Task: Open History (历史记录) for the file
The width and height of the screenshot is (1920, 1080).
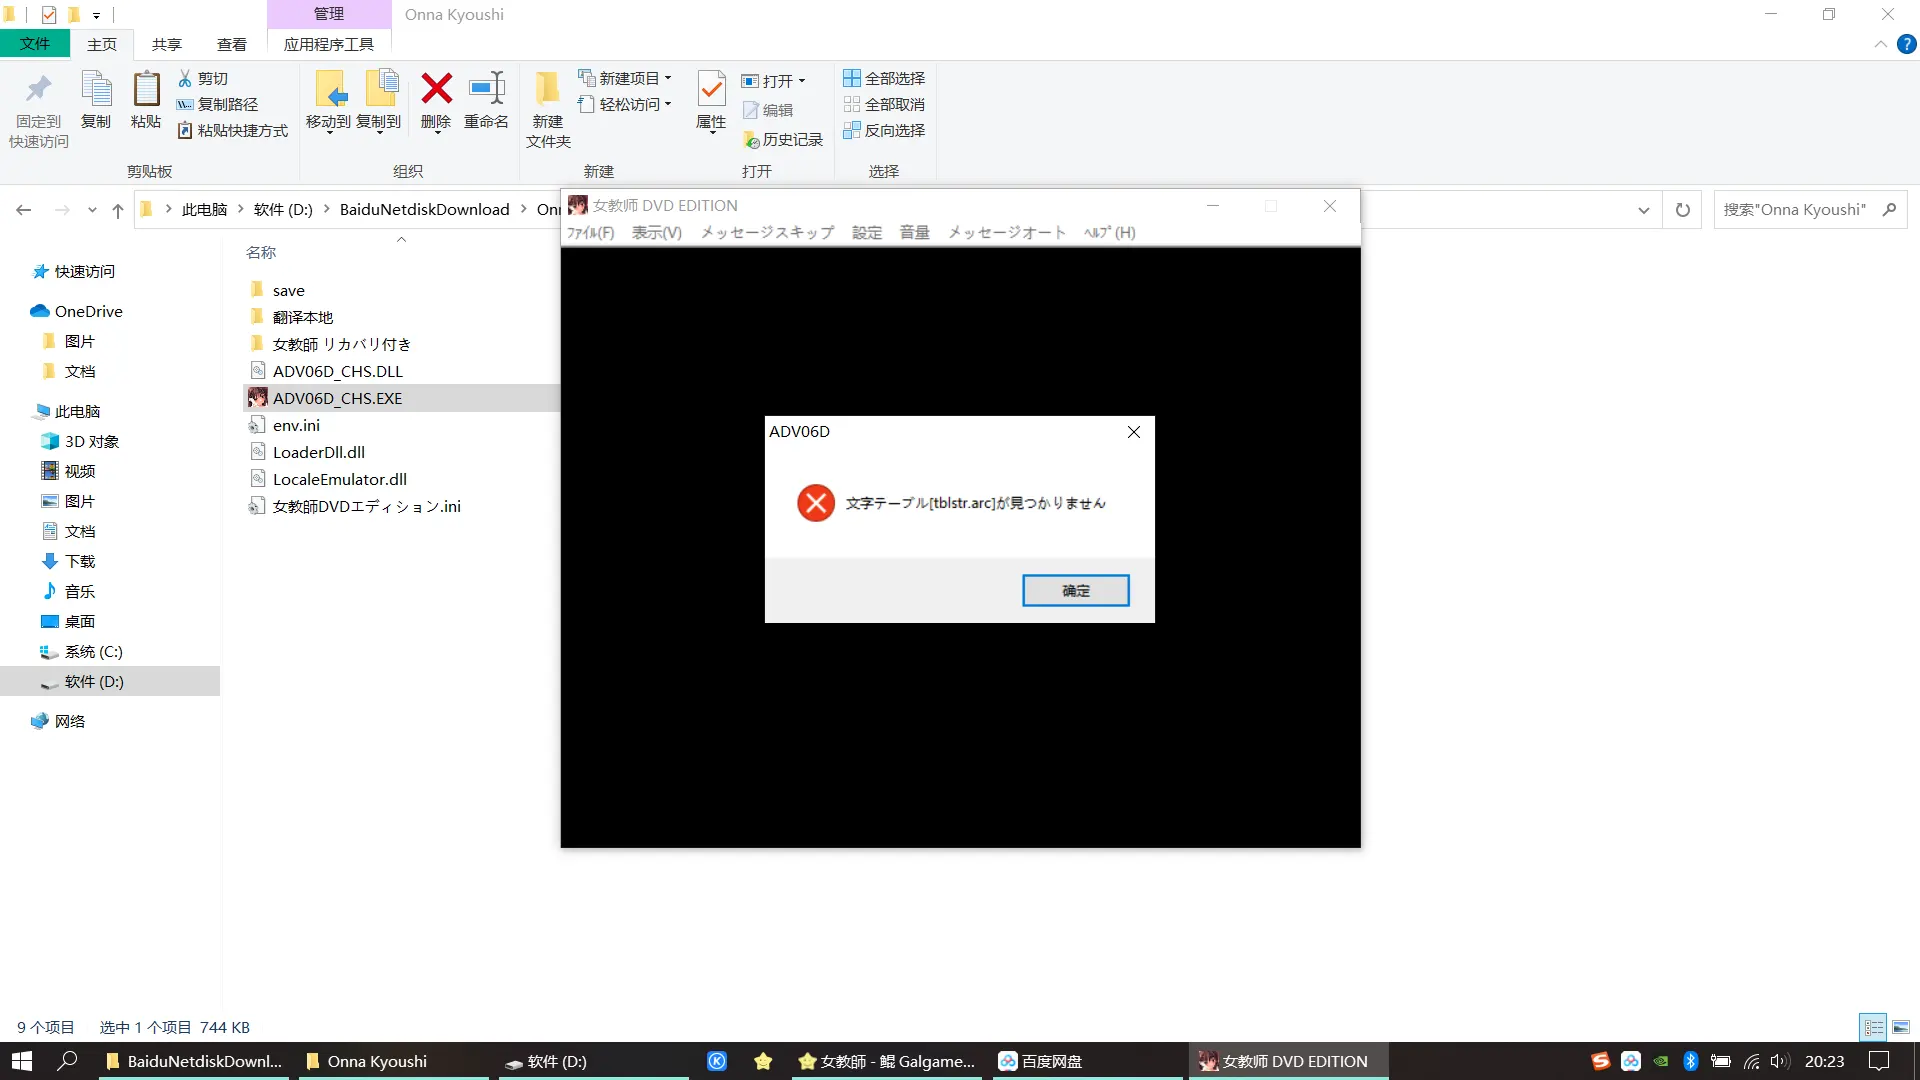Action: 783,140
